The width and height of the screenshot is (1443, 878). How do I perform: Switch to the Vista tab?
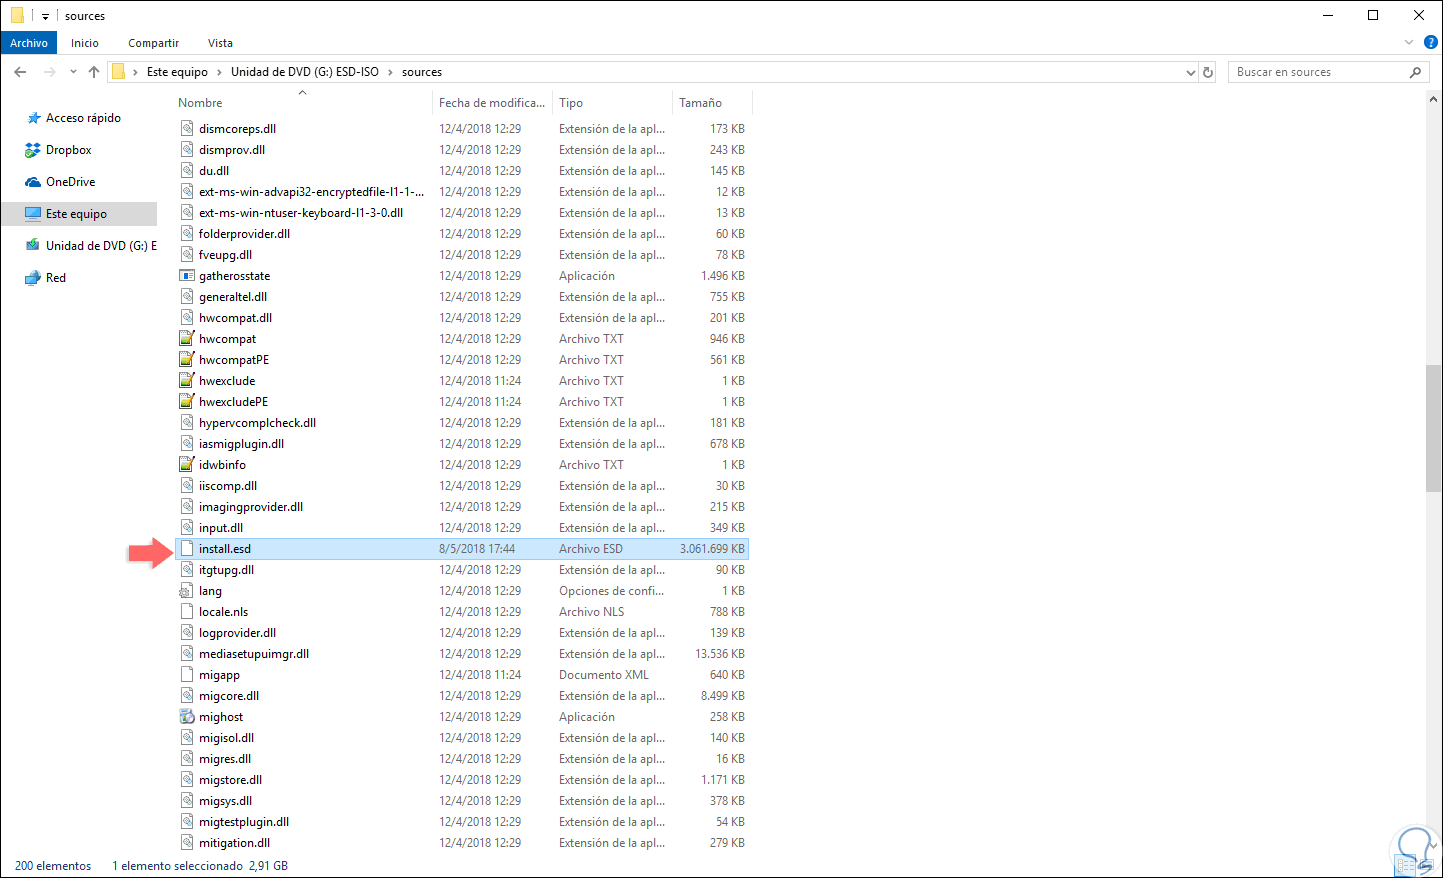[x=220, y=43]
